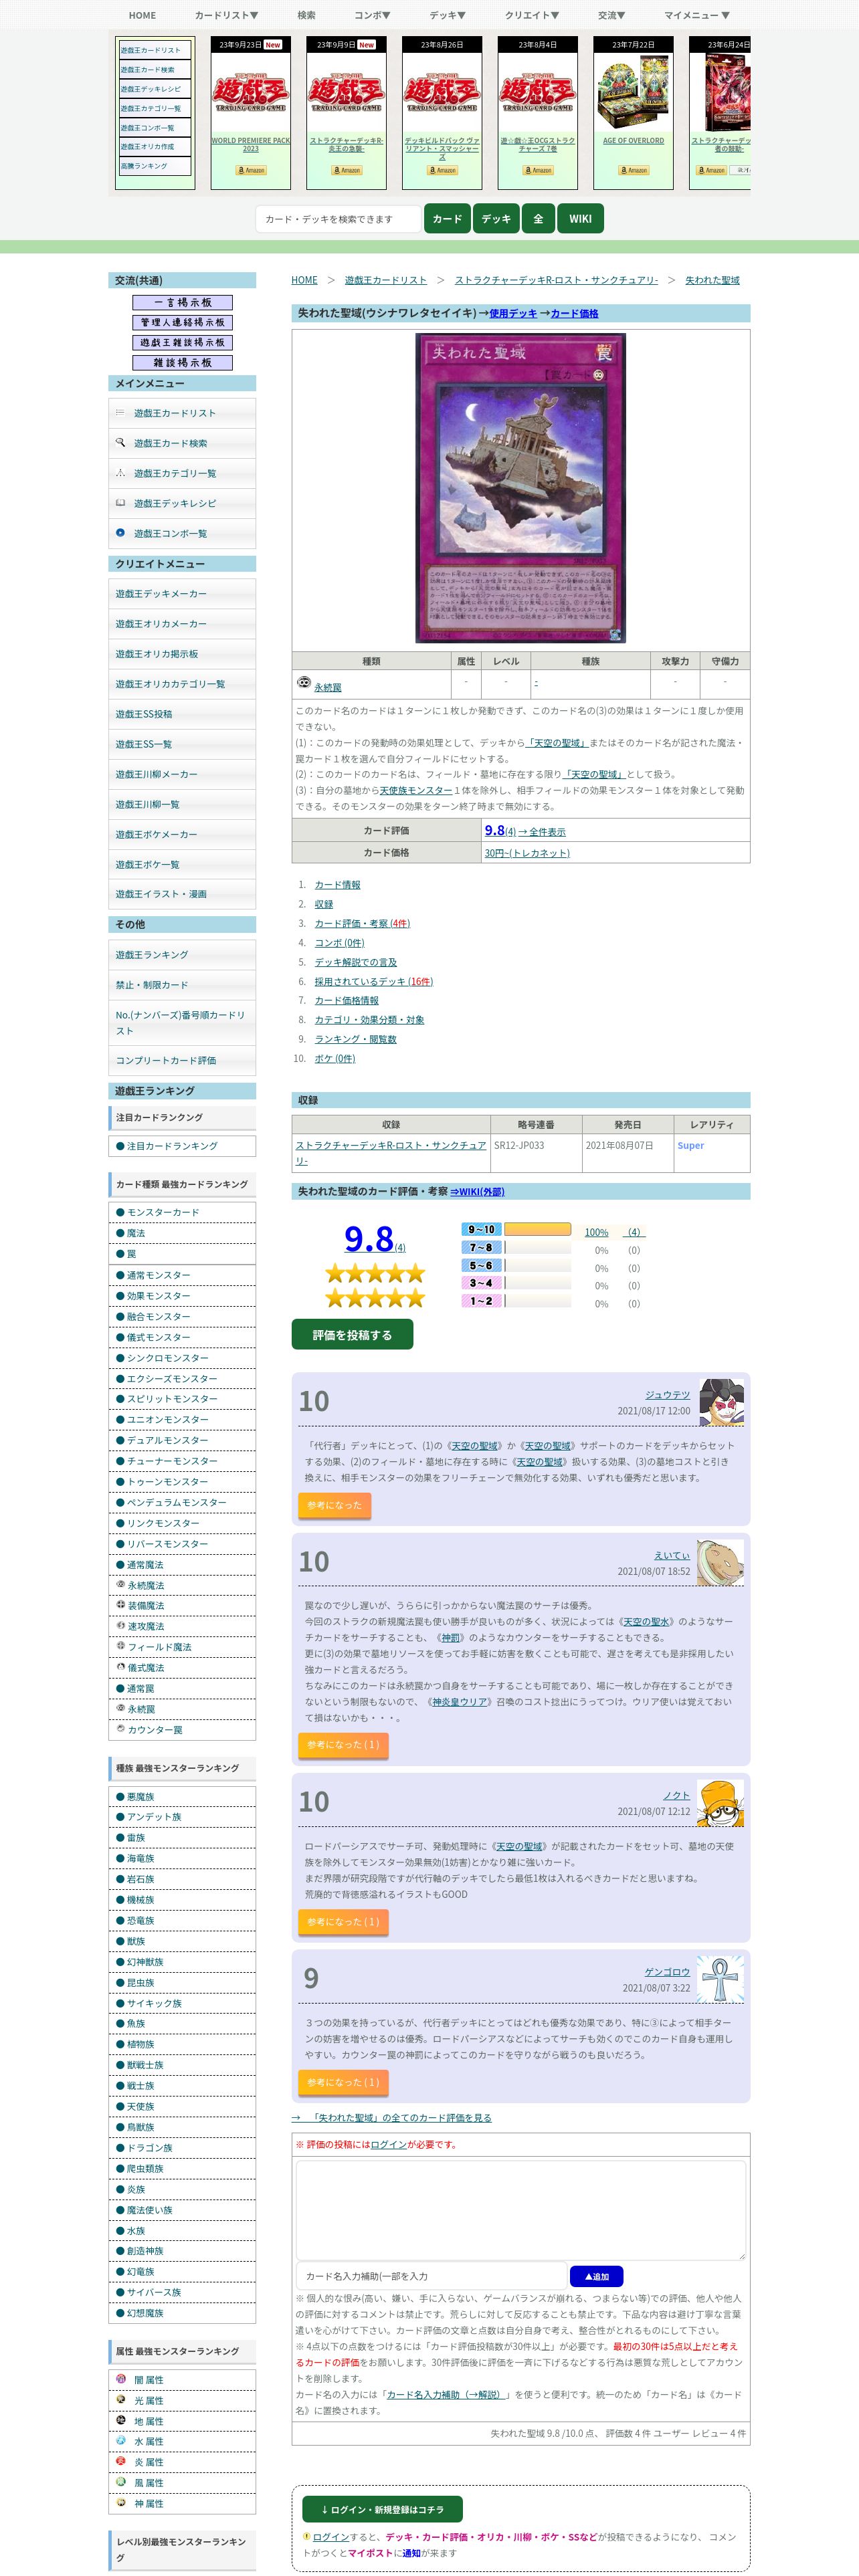This screenshot has height=2576, width=859.
Task: Click the 永続魔法 icon in ranking list
Action: coord(120,1584)
